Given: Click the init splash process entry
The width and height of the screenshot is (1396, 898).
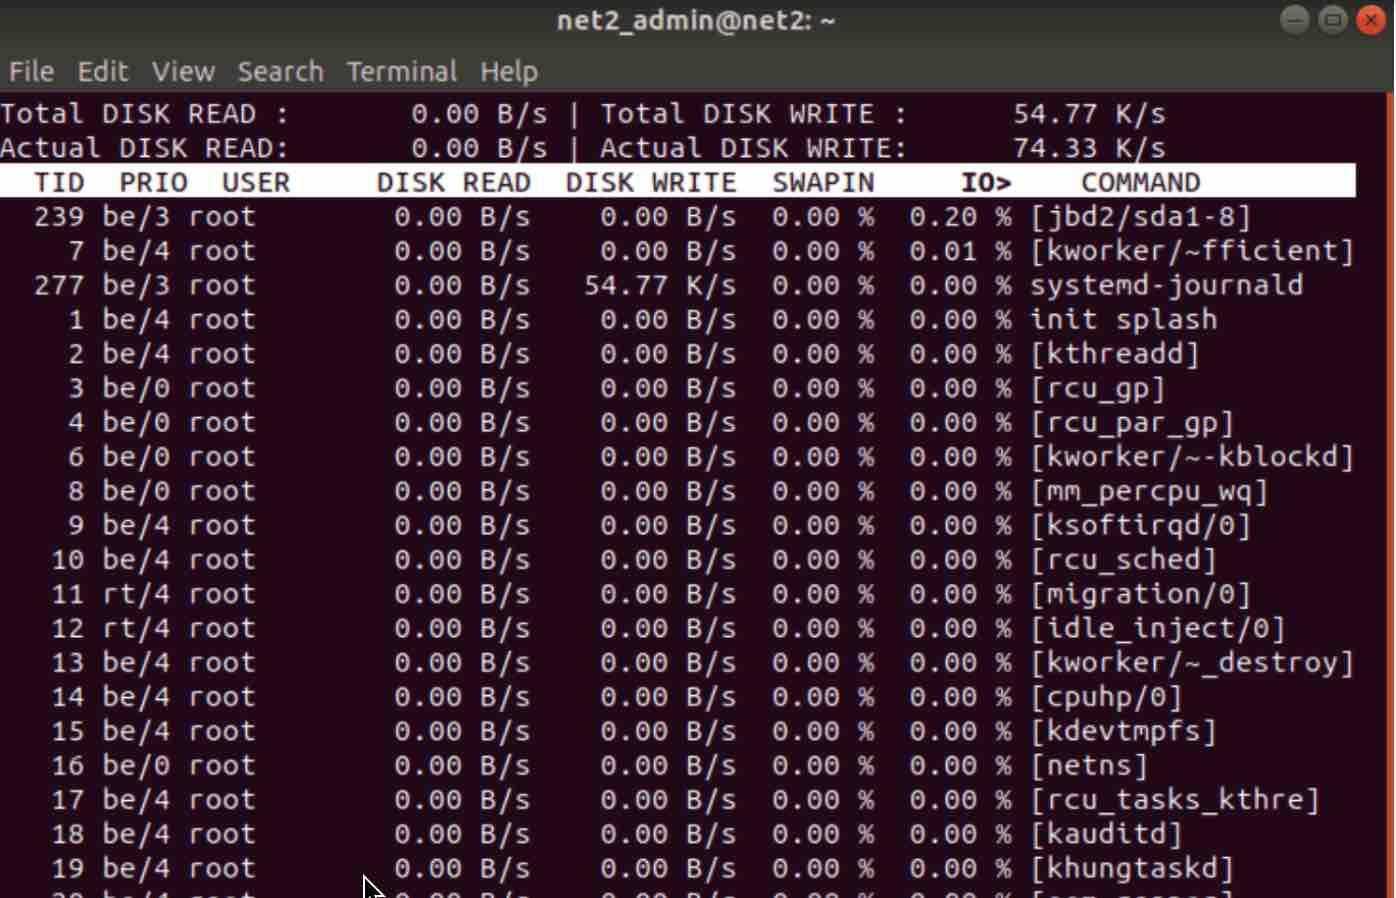Looking at the screenshot, I should pos(1123,320).
